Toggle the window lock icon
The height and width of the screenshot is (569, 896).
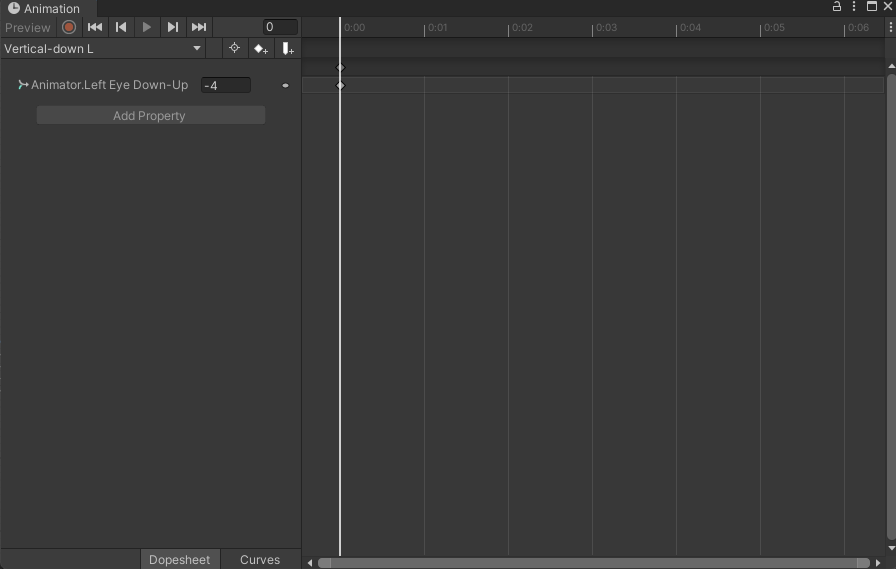(837, 6)
